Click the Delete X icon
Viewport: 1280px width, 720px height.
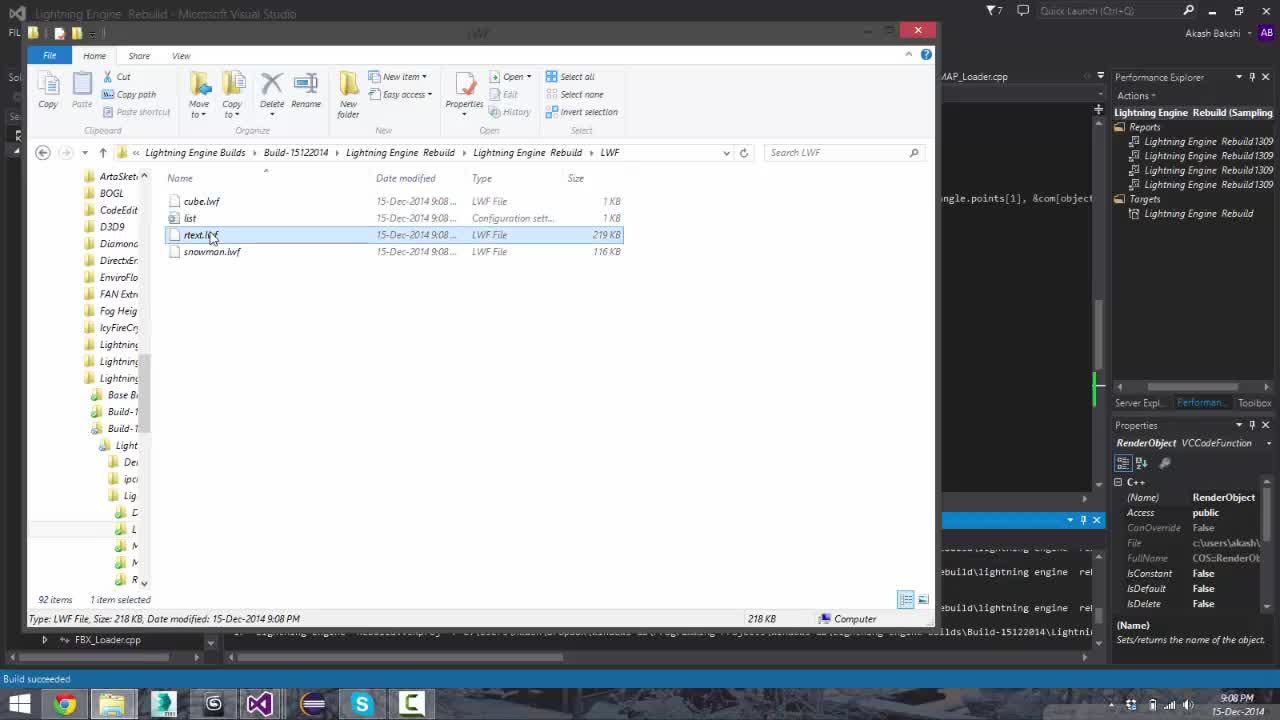(x=271, y=84)
